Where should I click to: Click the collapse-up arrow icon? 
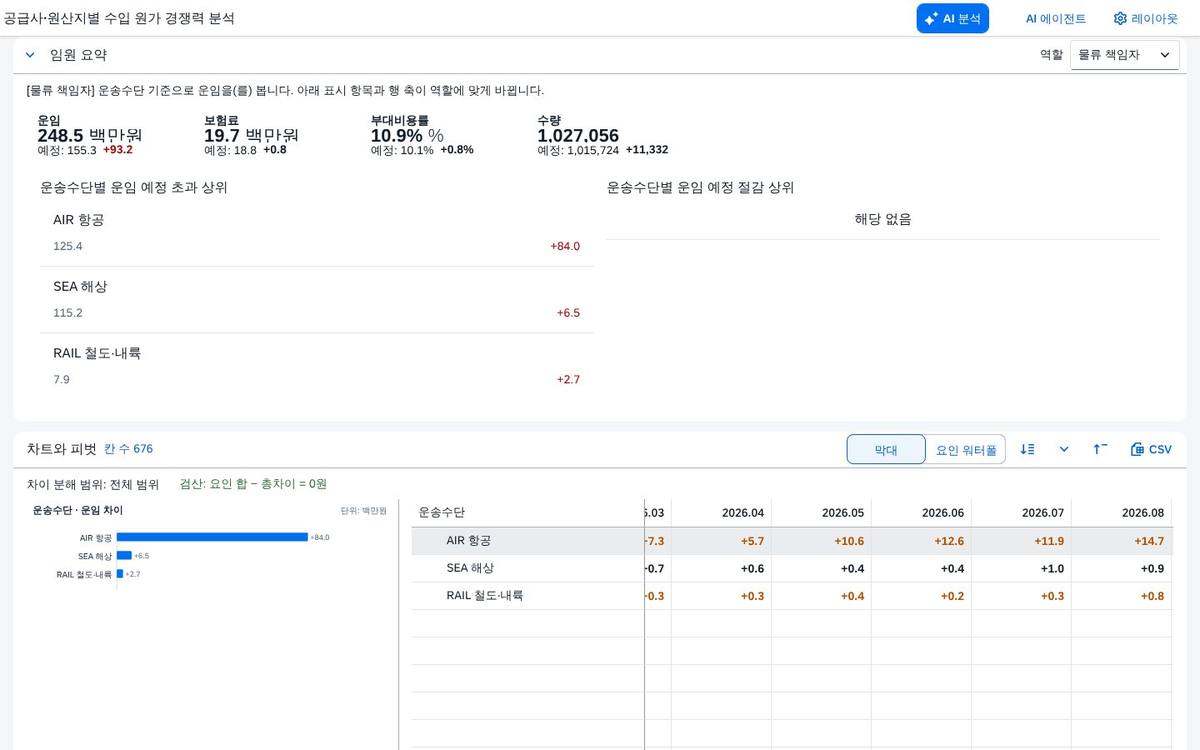[x=1100, y=450]
